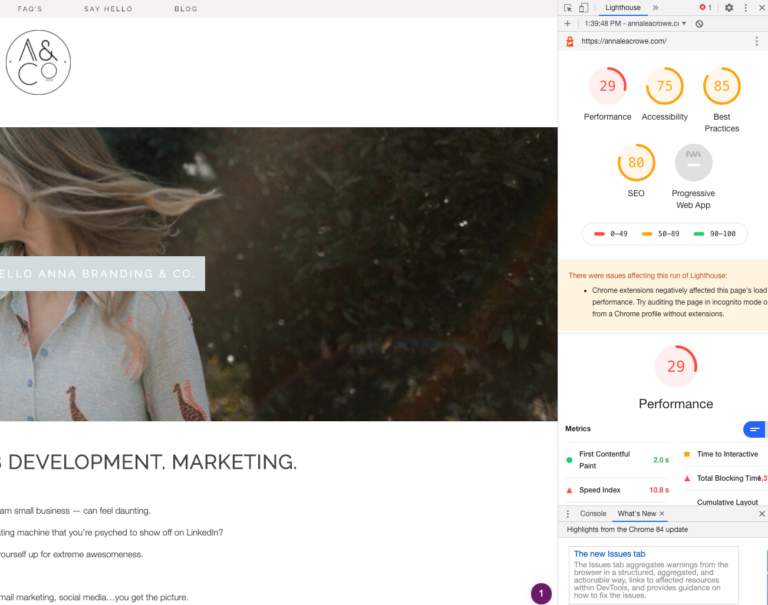The width and height of the screenshot is (768, 605).
Task: Open the Lighthouse tab
Action: pos(623,7)
